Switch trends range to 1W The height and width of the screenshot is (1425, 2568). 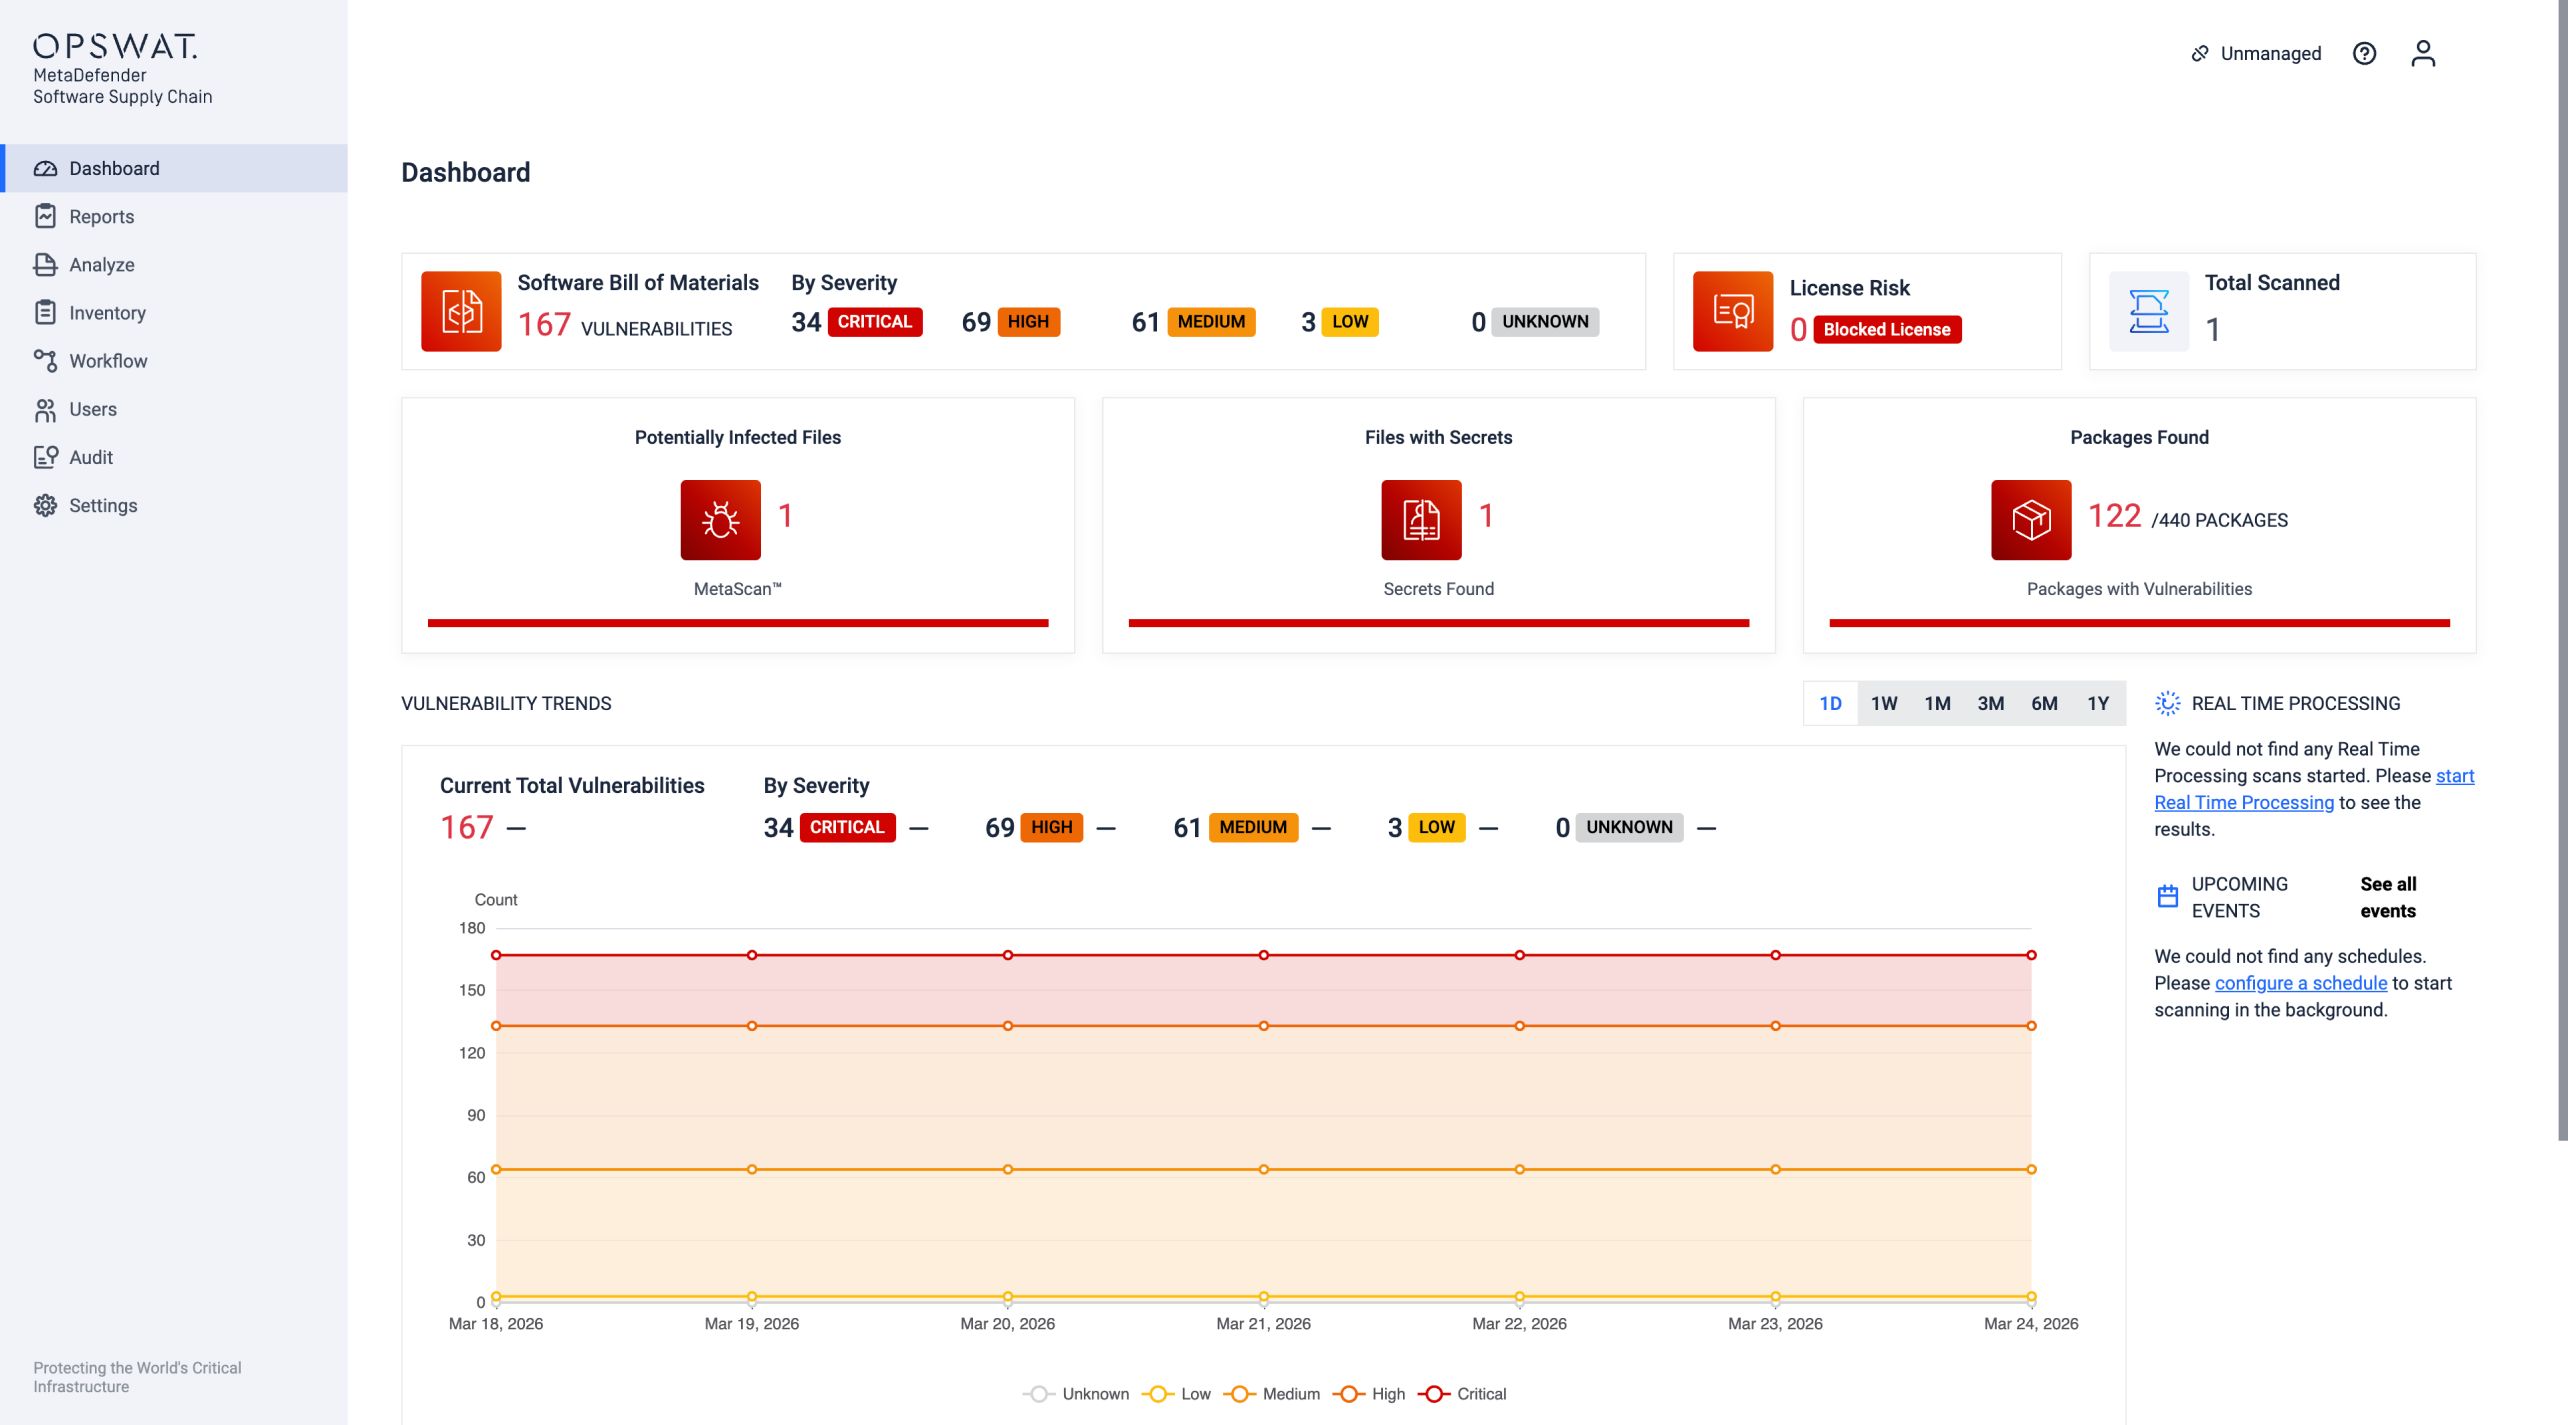1884,703
